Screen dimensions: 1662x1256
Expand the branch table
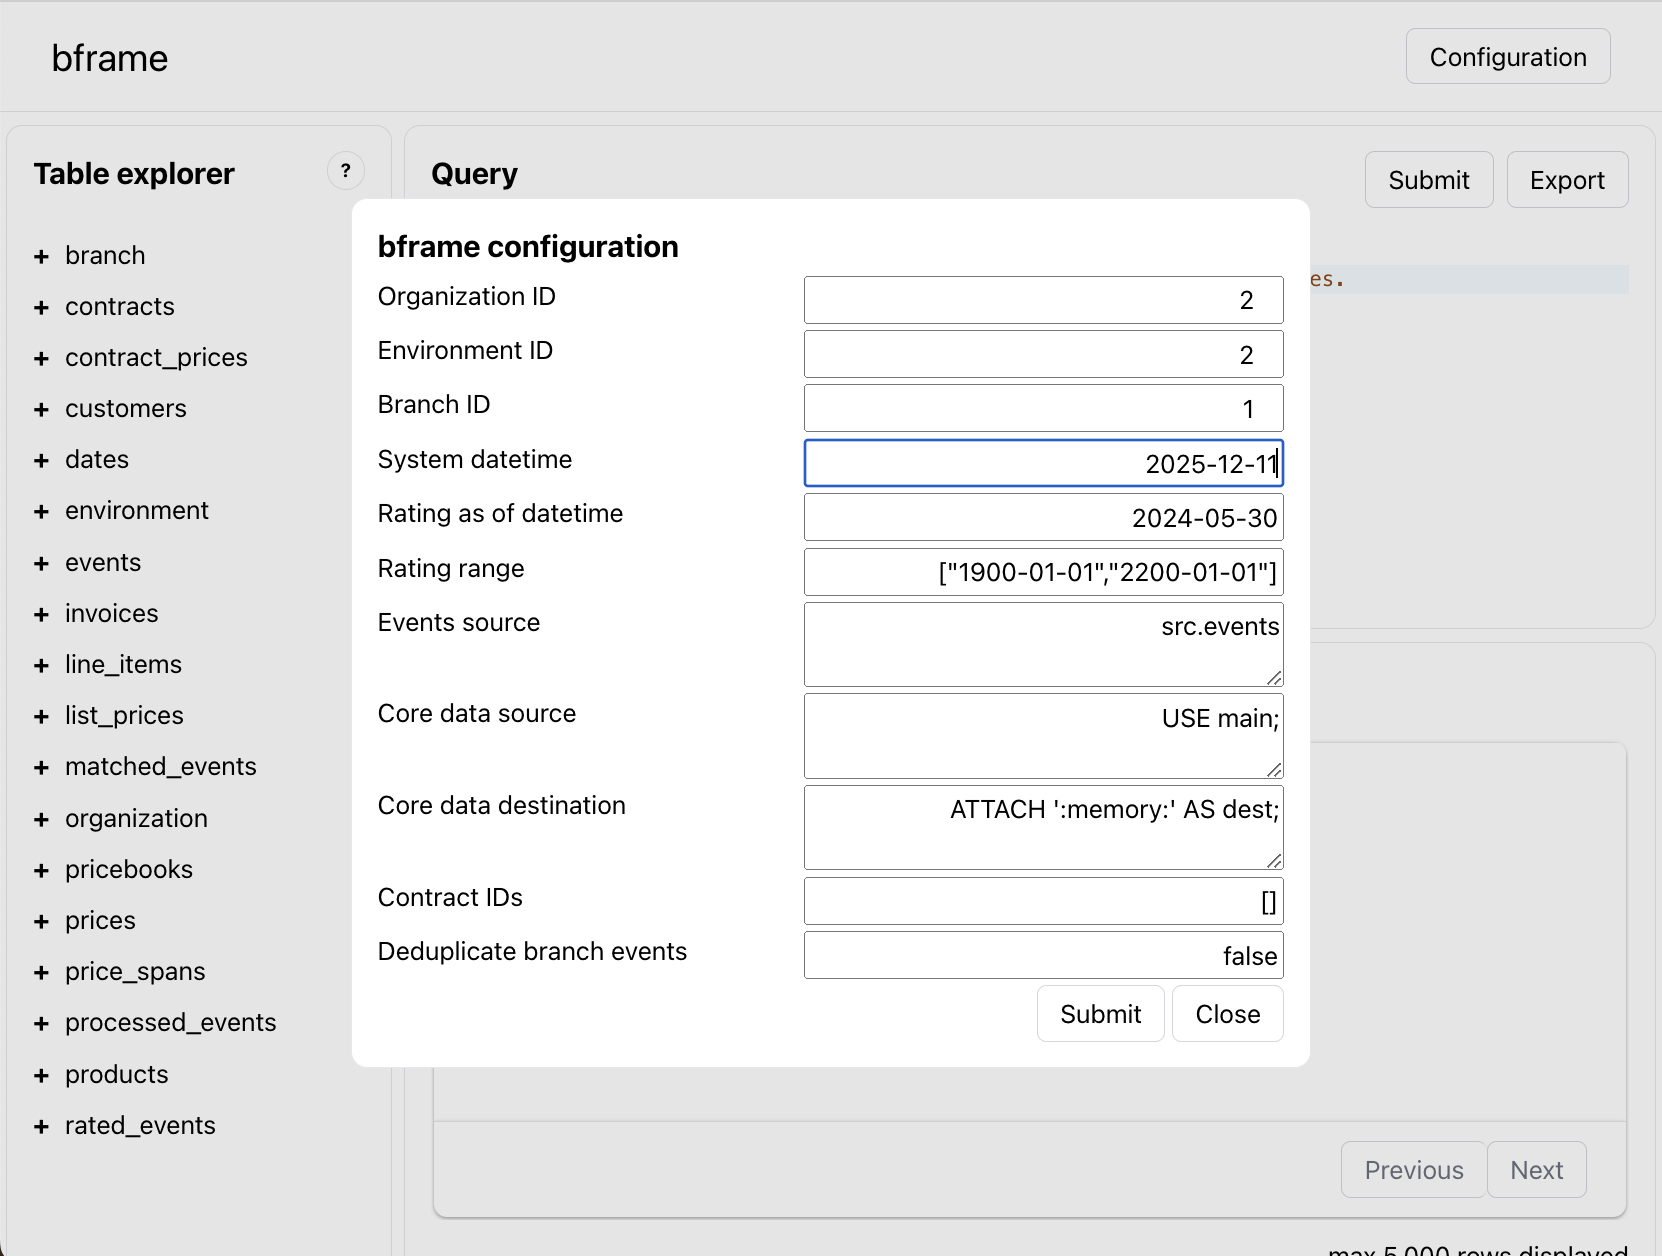point(41,257)
